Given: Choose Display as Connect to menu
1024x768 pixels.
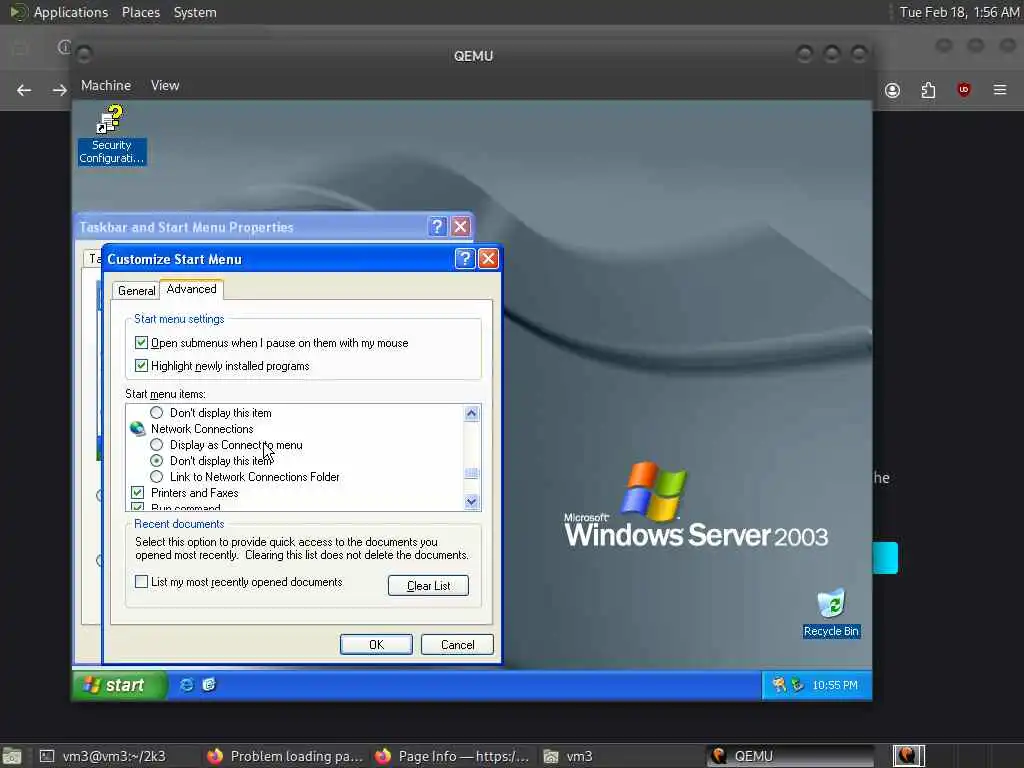Looking at the screenshot, I should 157,445.
